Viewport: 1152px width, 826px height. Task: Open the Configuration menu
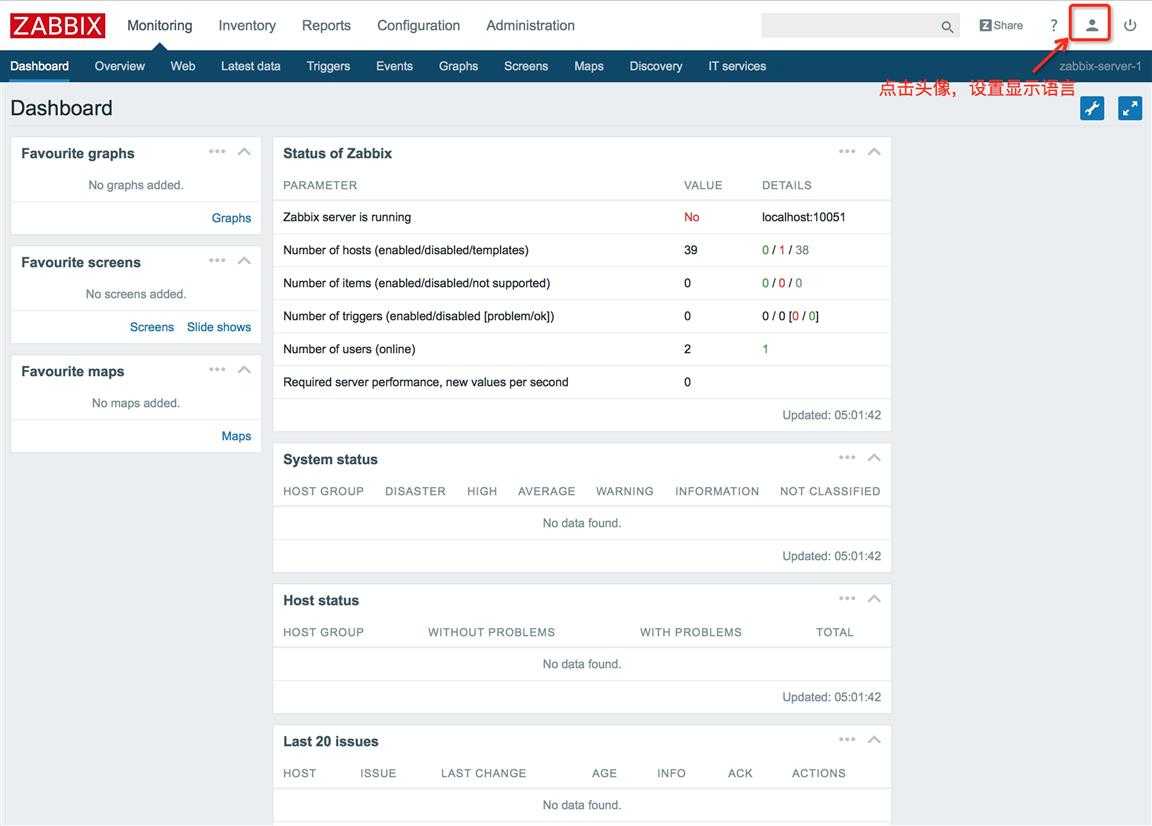pyautogui.click(x=418, y=26)
